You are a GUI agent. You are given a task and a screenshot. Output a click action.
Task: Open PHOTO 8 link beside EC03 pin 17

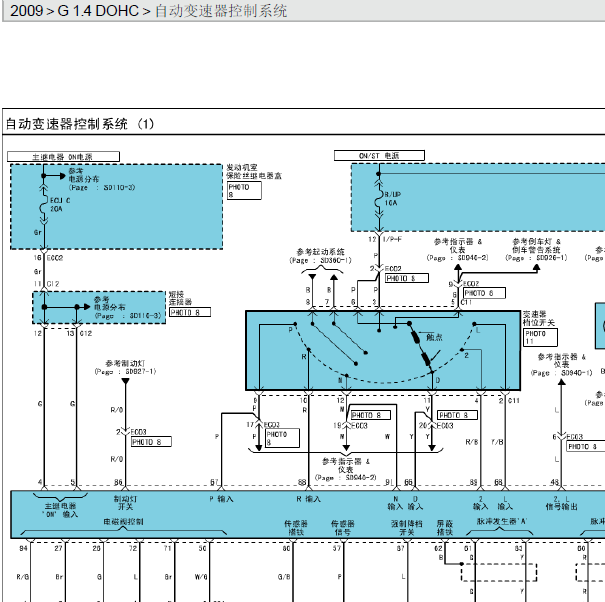(x=282, y=438)
